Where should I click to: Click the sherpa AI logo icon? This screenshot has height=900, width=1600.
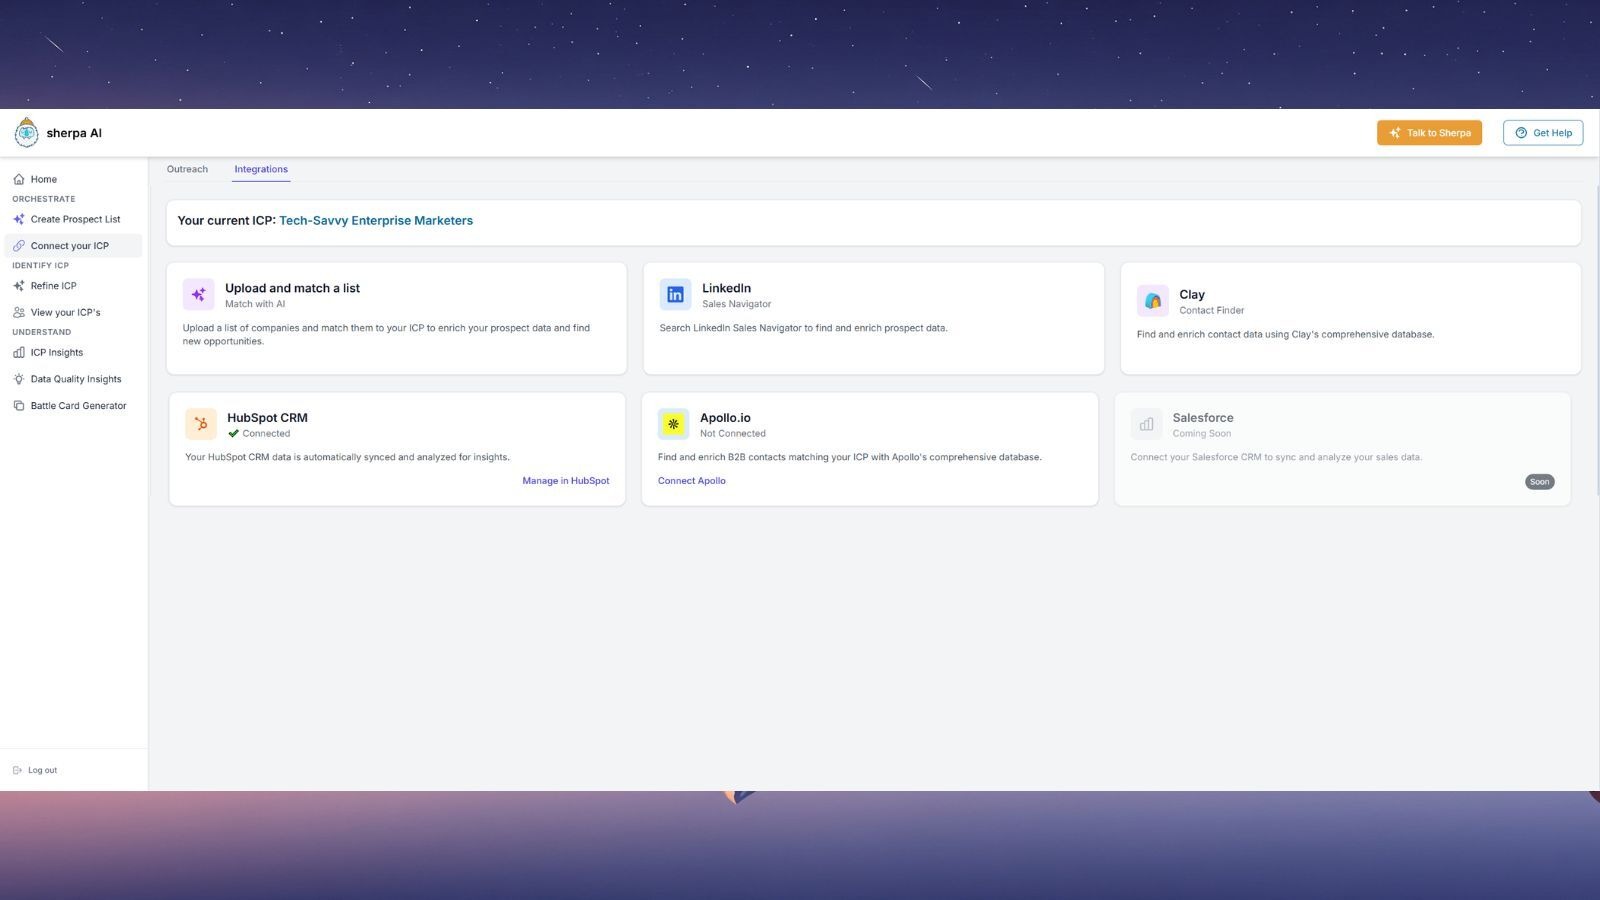pos(27,132)
